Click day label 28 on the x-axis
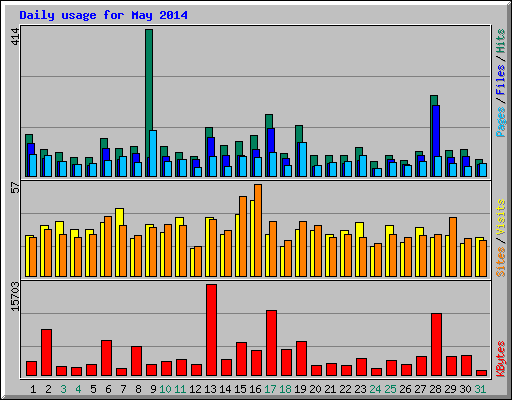This screenshot has height=400, width=512. point(435,389)
